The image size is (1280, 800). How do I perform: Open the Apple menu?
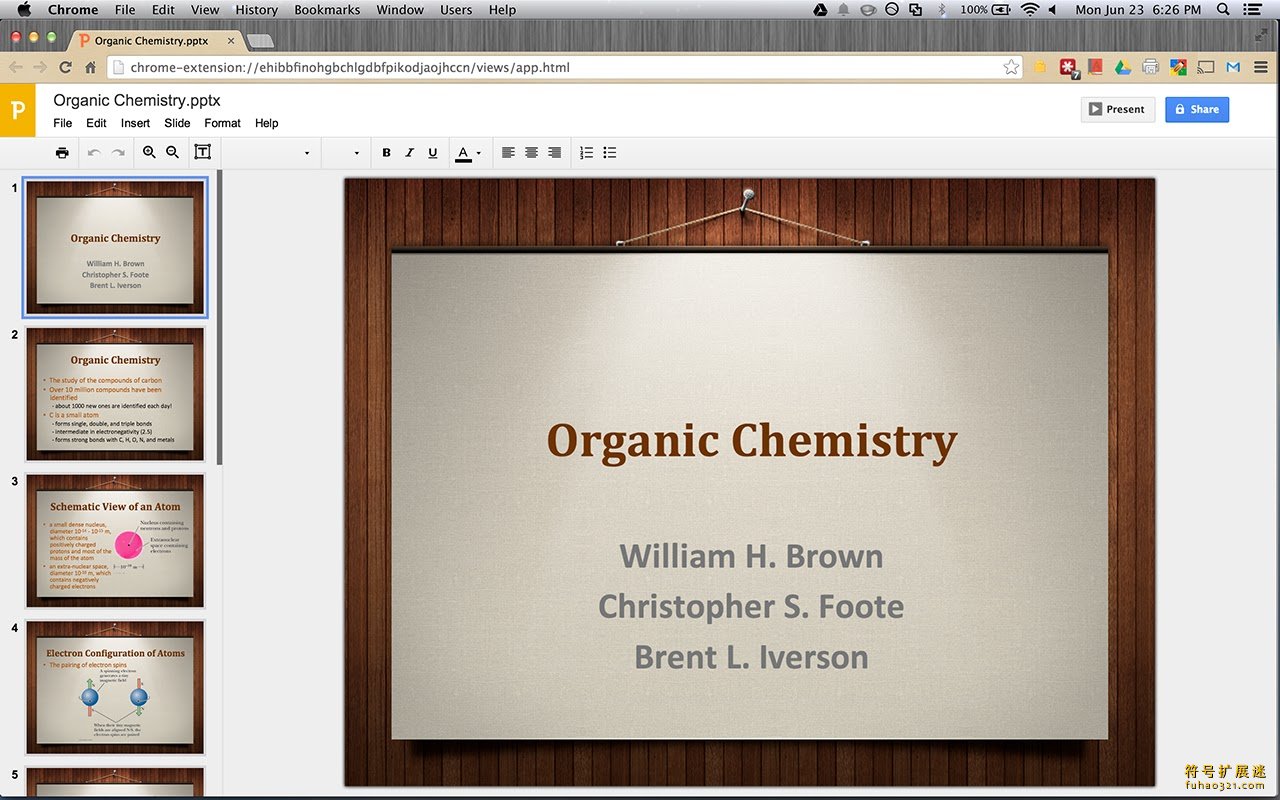pos(24,10)
